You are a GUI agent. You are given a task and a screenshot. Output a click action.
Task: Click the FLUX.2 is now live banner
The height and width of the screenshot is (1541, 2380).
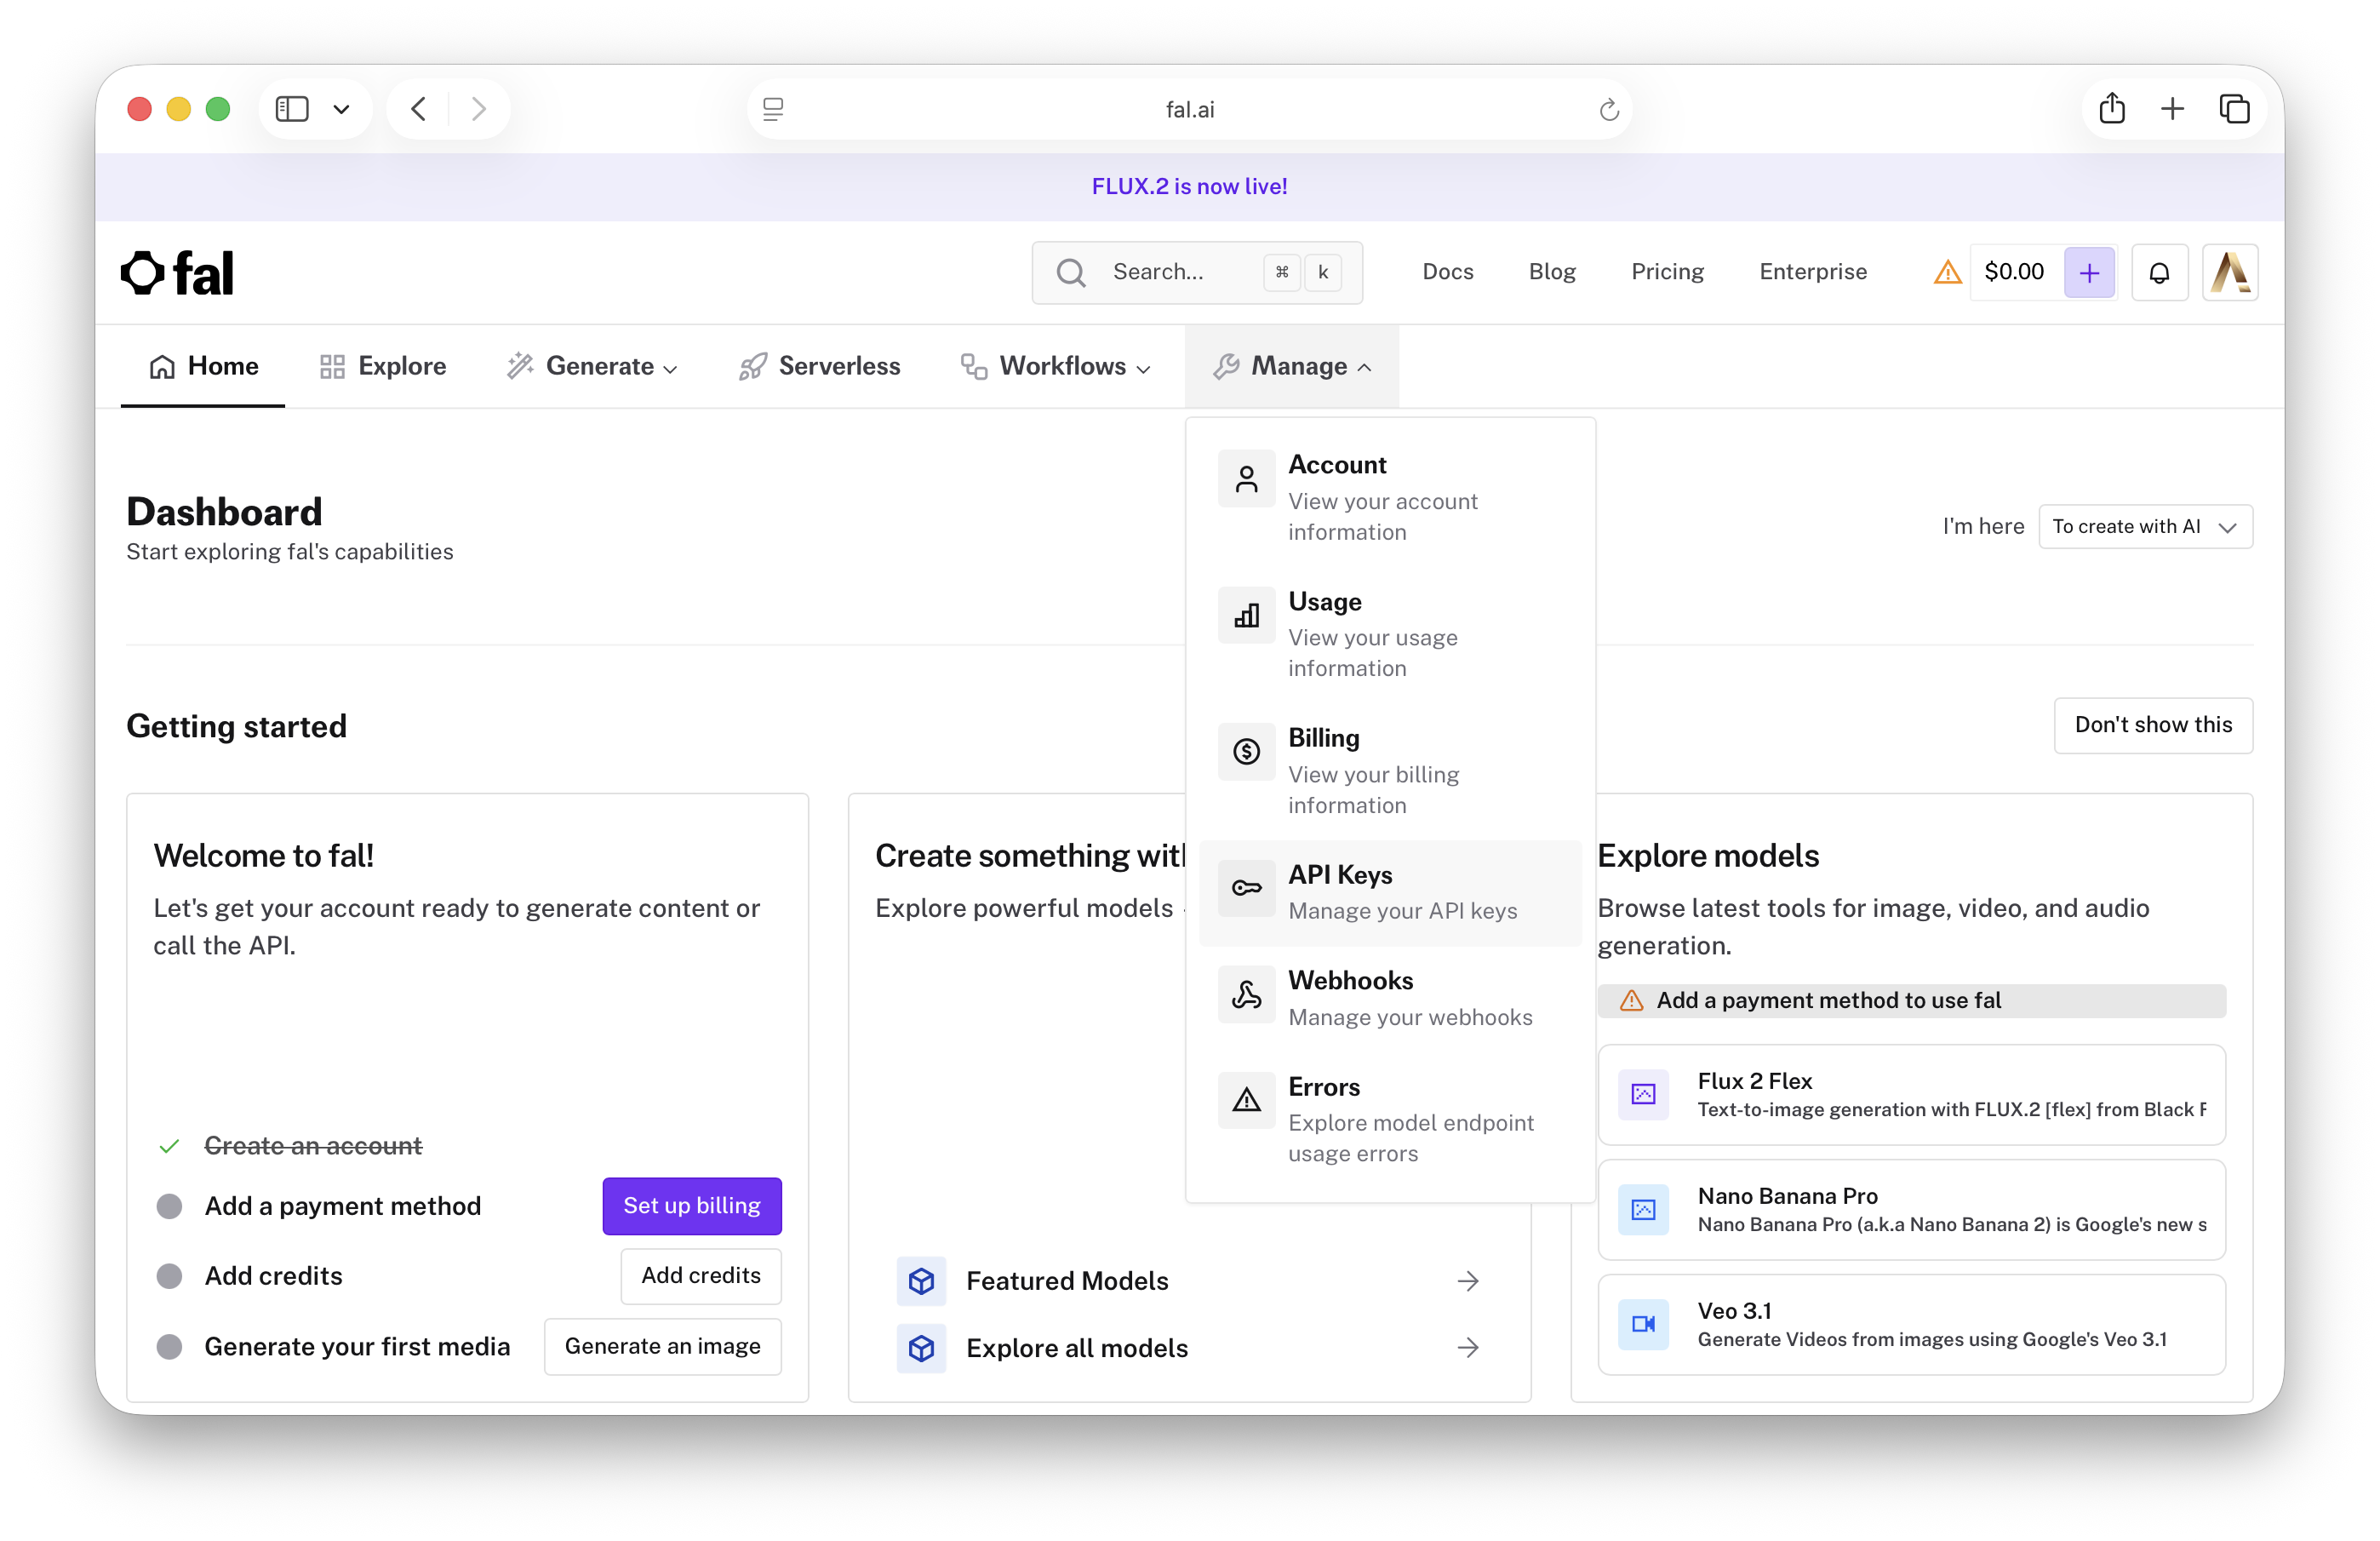point(1190,187)
